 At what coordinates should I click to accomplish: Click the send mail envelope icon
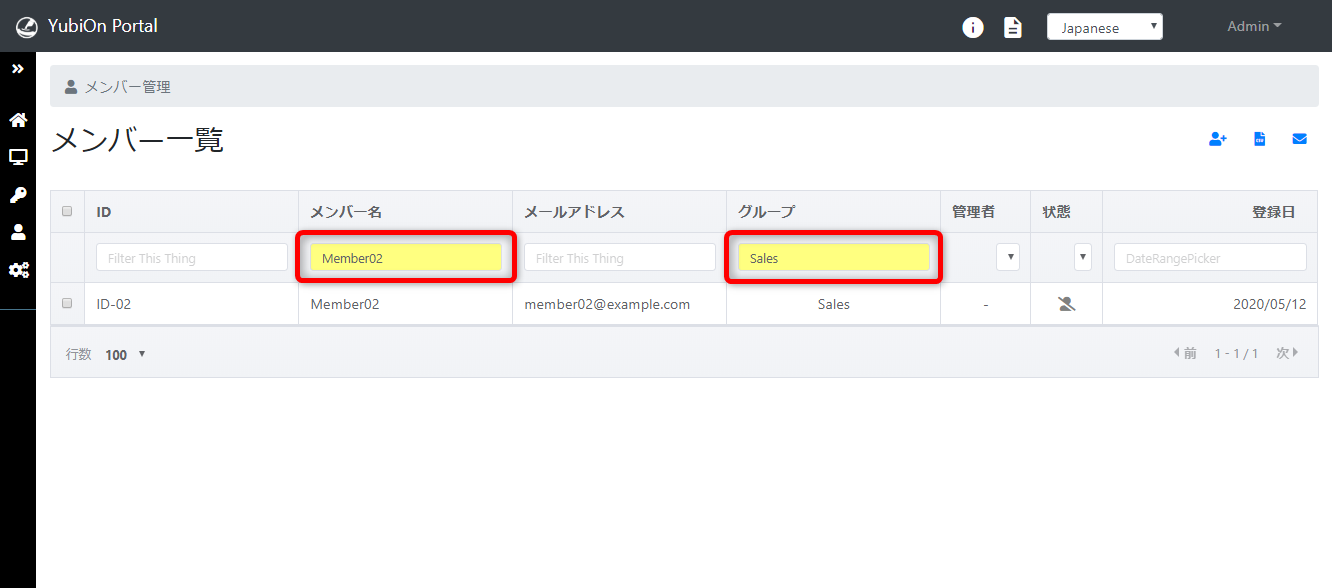(x=1299, y=140)
